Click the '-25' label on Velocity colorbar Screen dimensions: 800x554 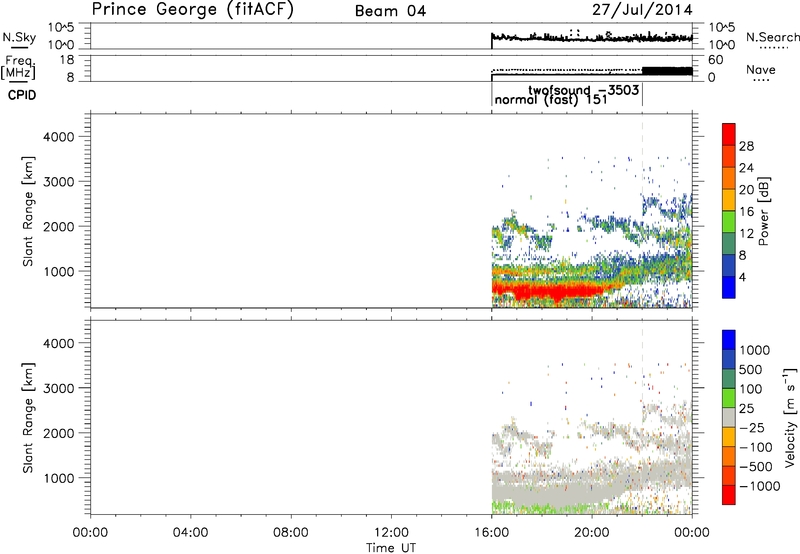[x=752, y=428]
